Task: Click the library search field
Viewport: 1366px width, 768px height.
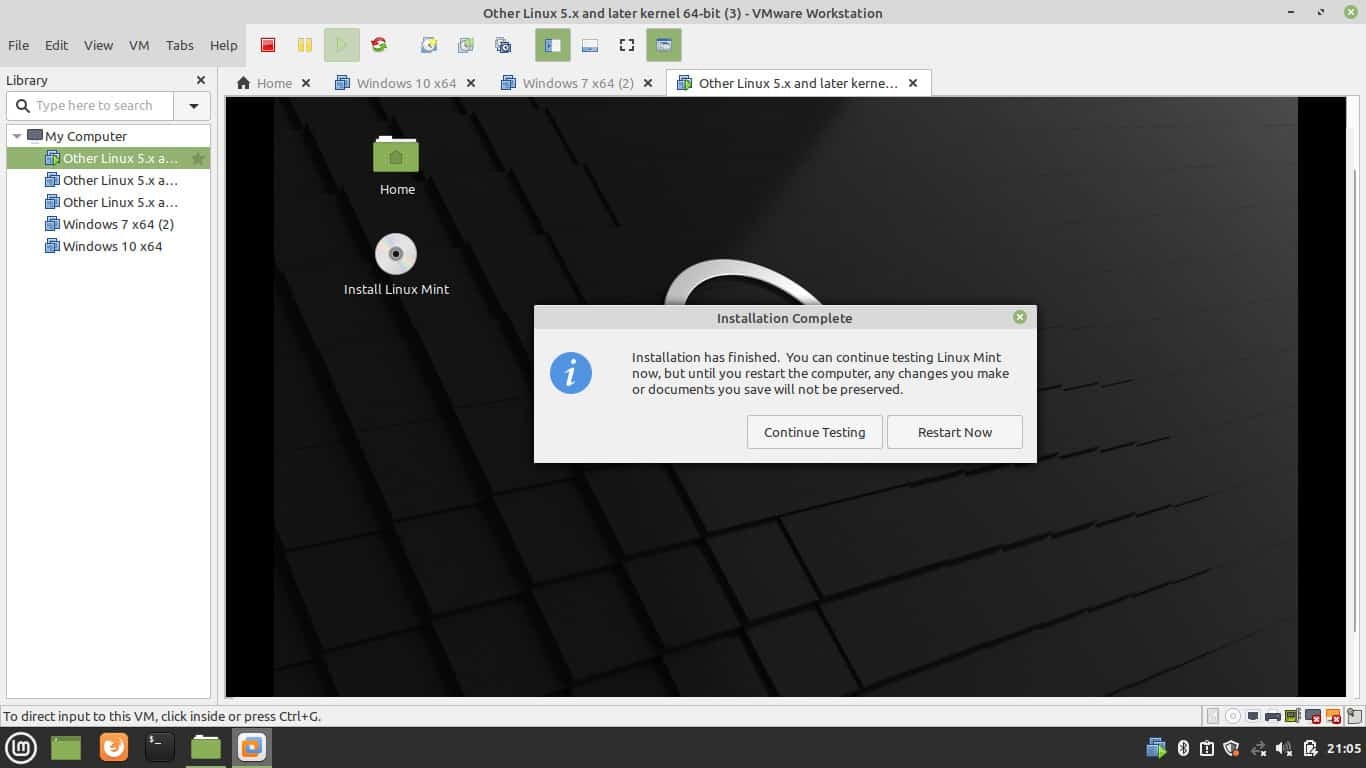Action: pos(91,105)
